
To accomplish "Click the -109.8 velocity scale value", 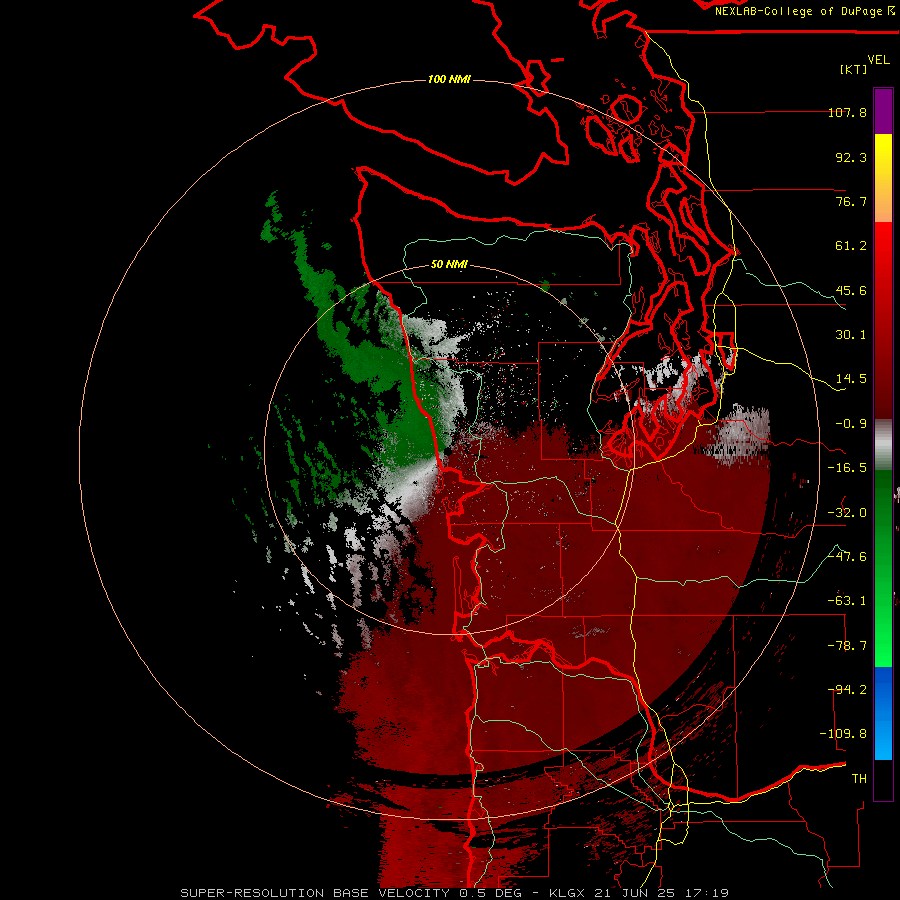I will (x=844, y=734).
